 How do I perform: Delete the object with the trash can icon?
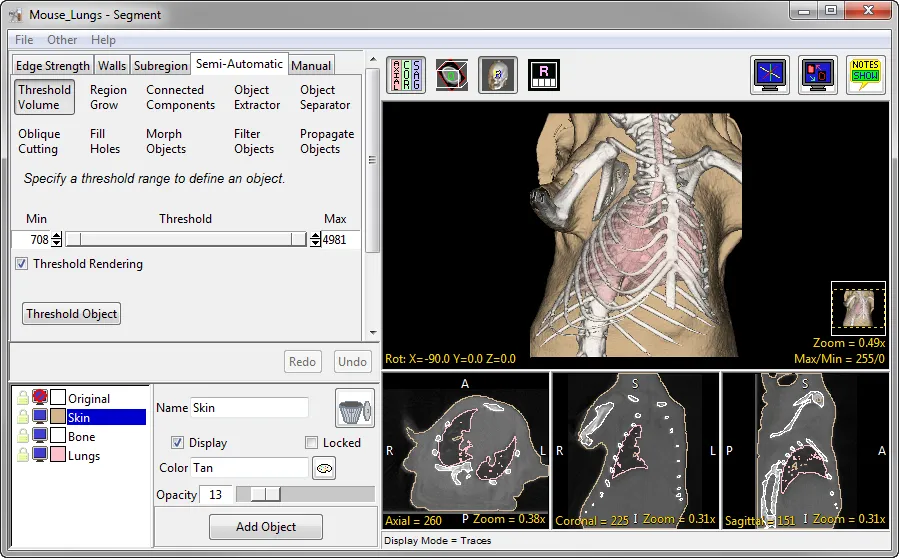point(354,408)
